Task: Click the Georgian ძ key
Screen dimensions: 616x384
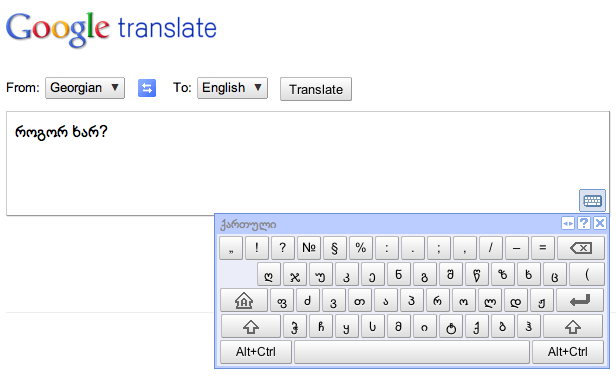Action: point(308,301)
